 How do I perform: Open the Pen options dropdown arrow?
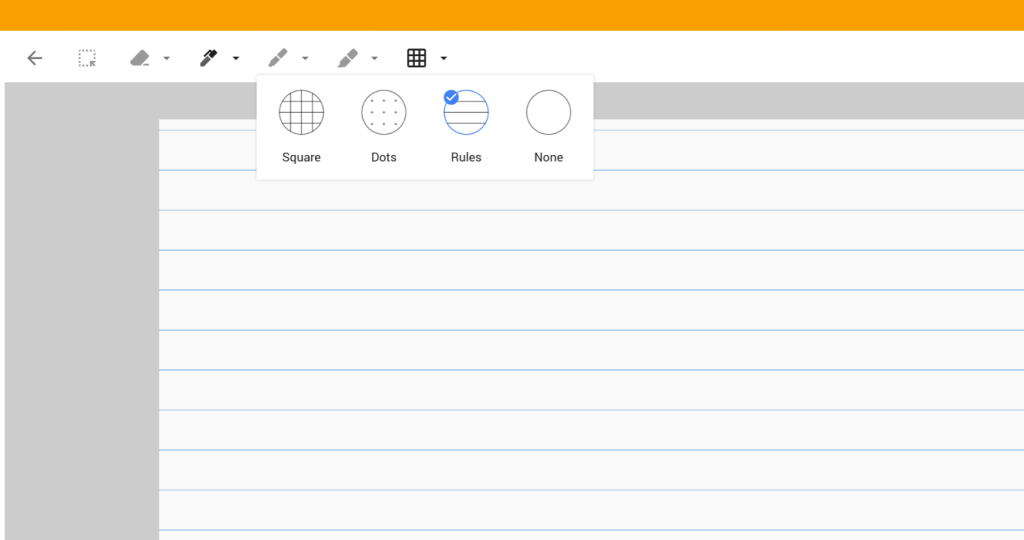(236, 58)
